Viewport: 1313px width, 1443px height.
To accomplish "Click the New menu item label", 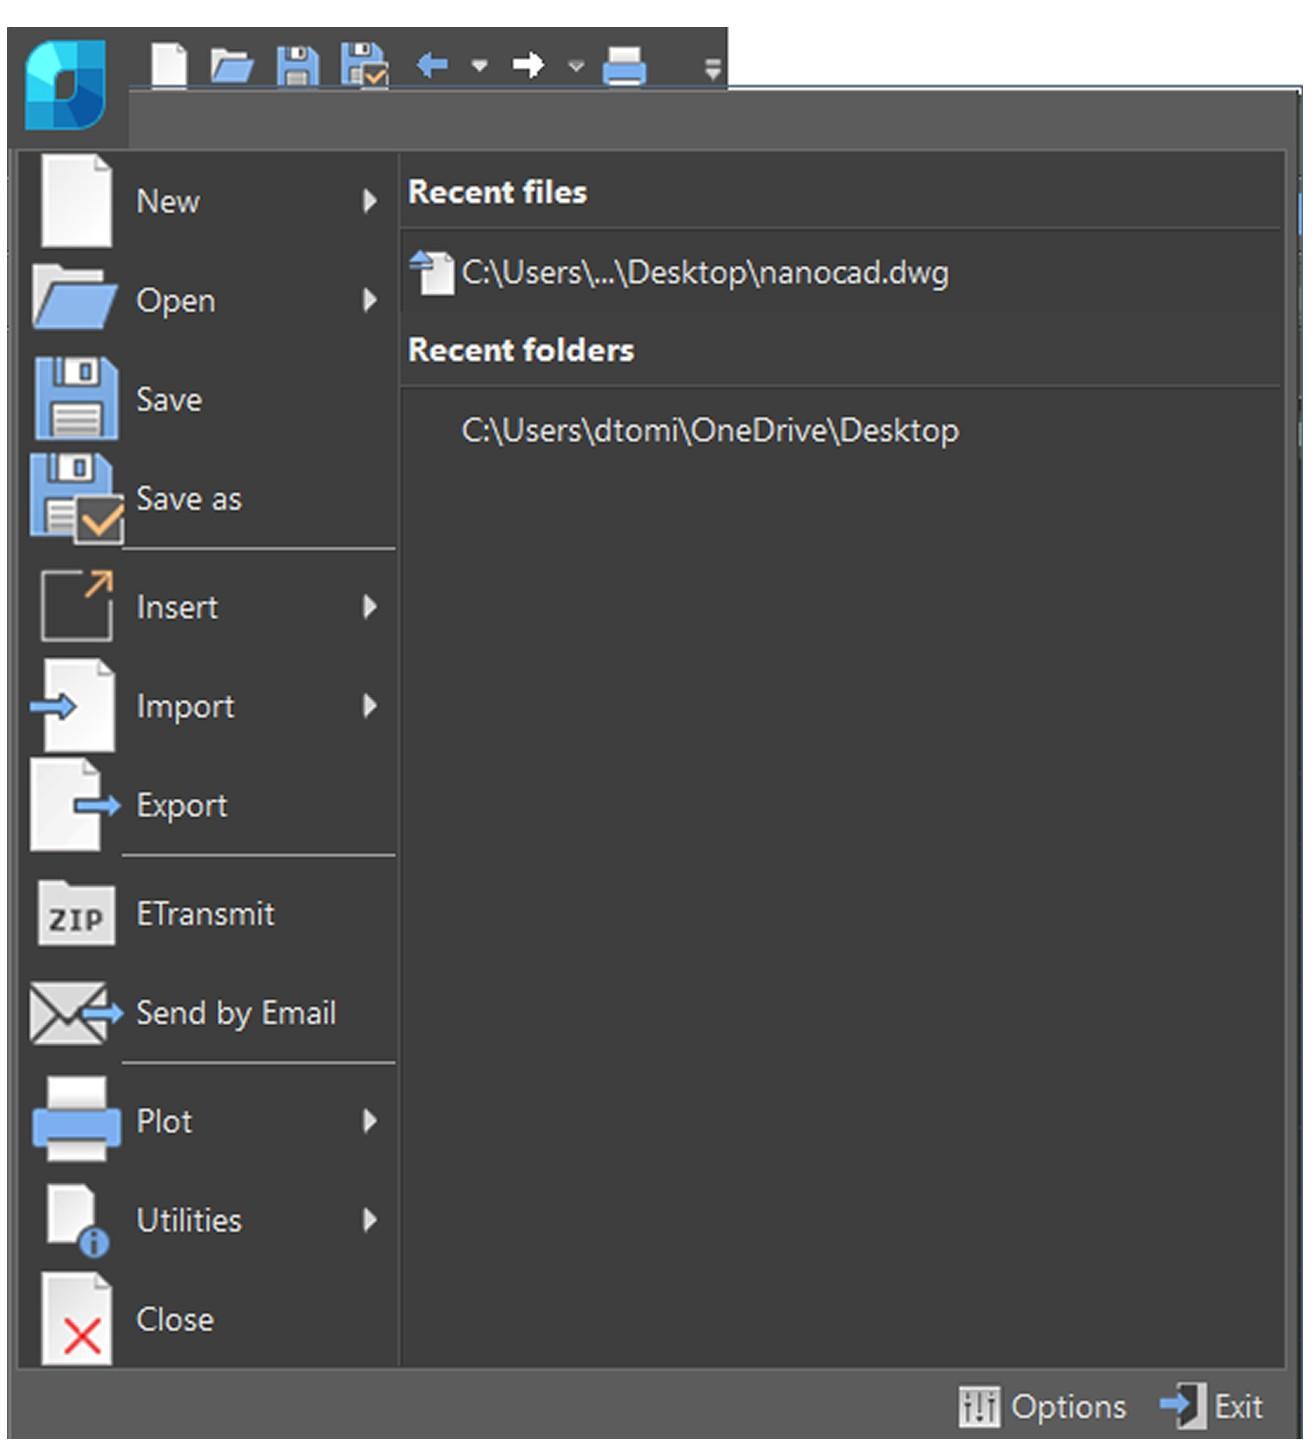I will pos(168,201).
